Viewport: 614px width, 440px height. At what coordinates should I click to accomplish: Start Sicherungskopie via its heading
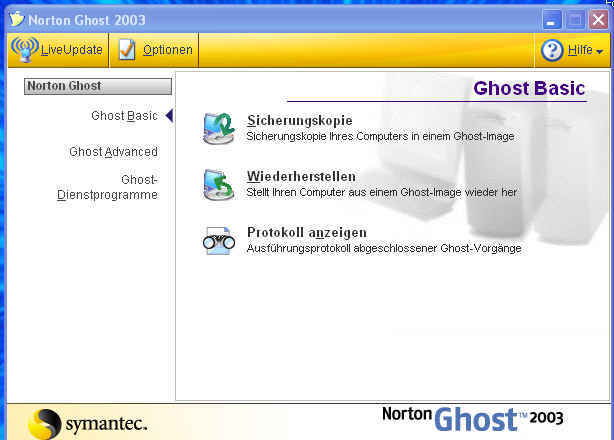click(x=300, y=121)
